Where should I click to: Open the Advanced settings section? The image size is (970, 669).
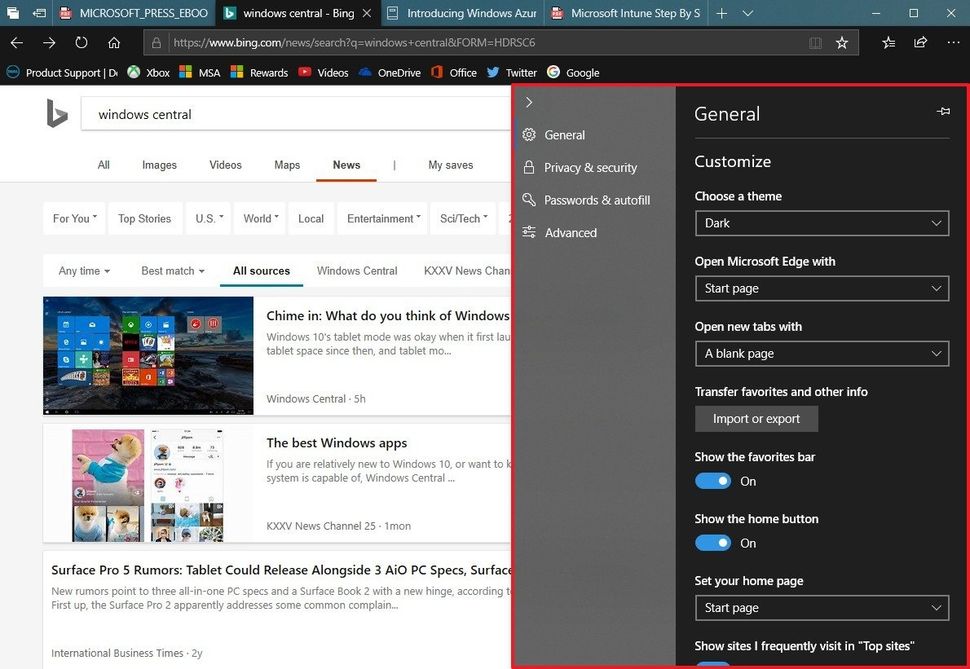coord(570,232)
